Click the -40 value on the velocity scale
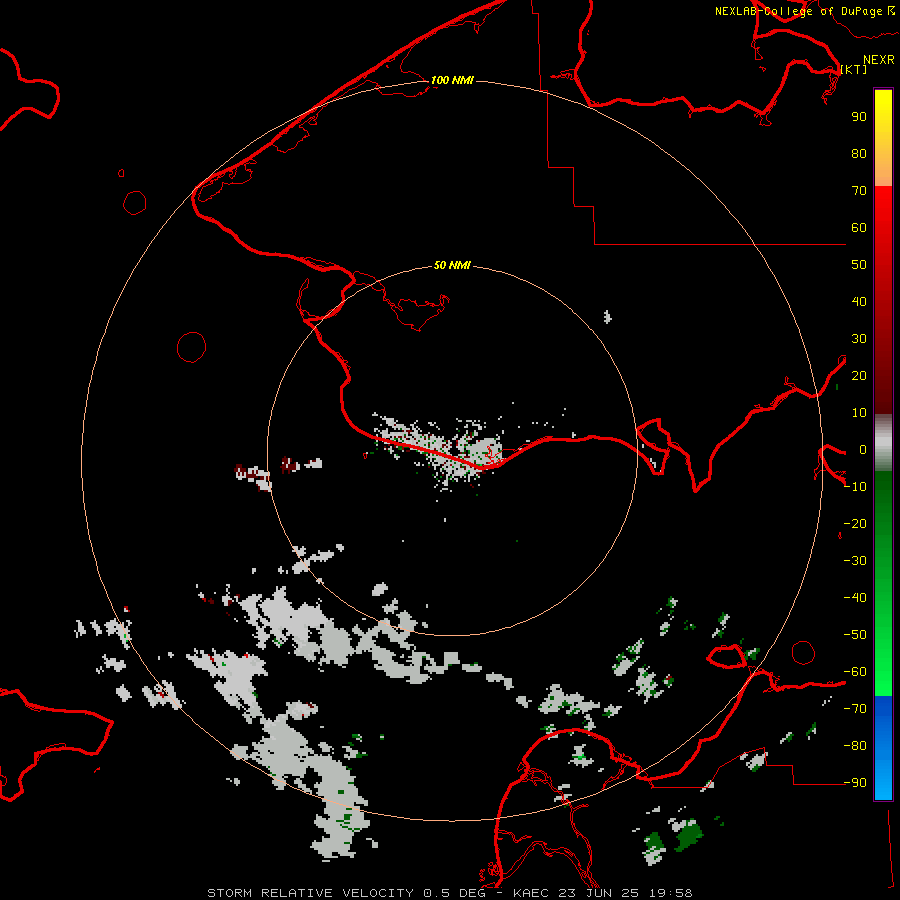The image size is (900, 900). click(855, 598)
